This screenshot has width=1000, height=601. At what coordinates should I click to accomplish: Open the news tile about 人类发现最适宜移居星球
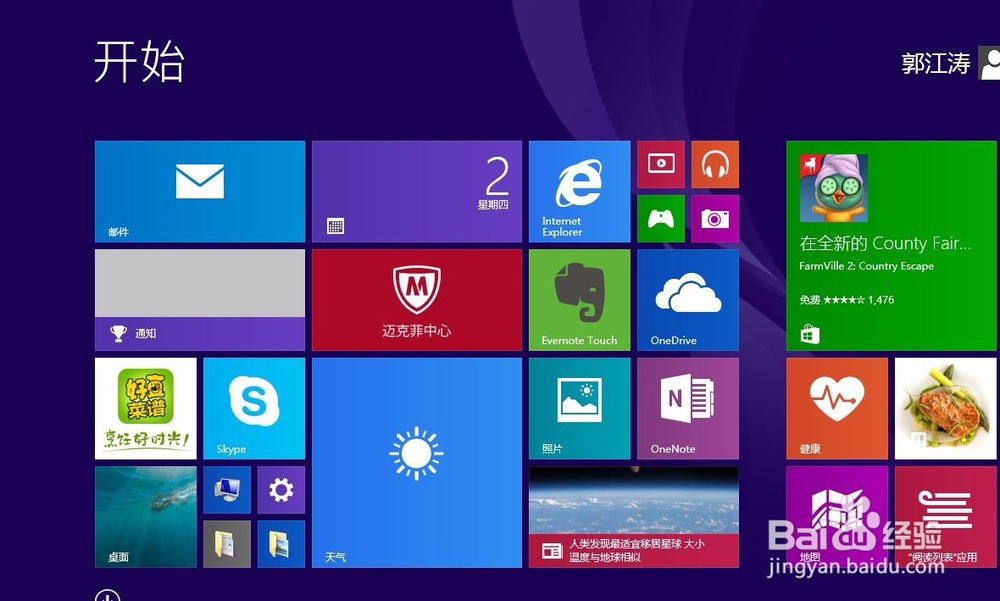click(x=633, y=517)
